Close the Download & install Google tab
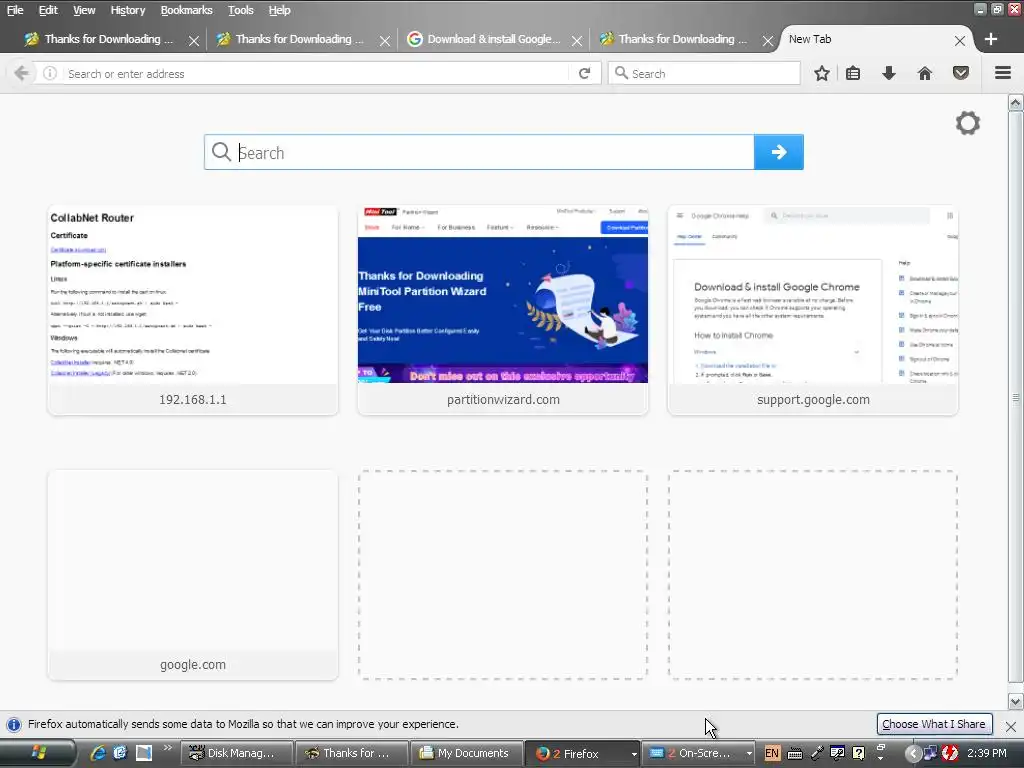This screenshot has height=768, width=1024. (x=577, y=40)
